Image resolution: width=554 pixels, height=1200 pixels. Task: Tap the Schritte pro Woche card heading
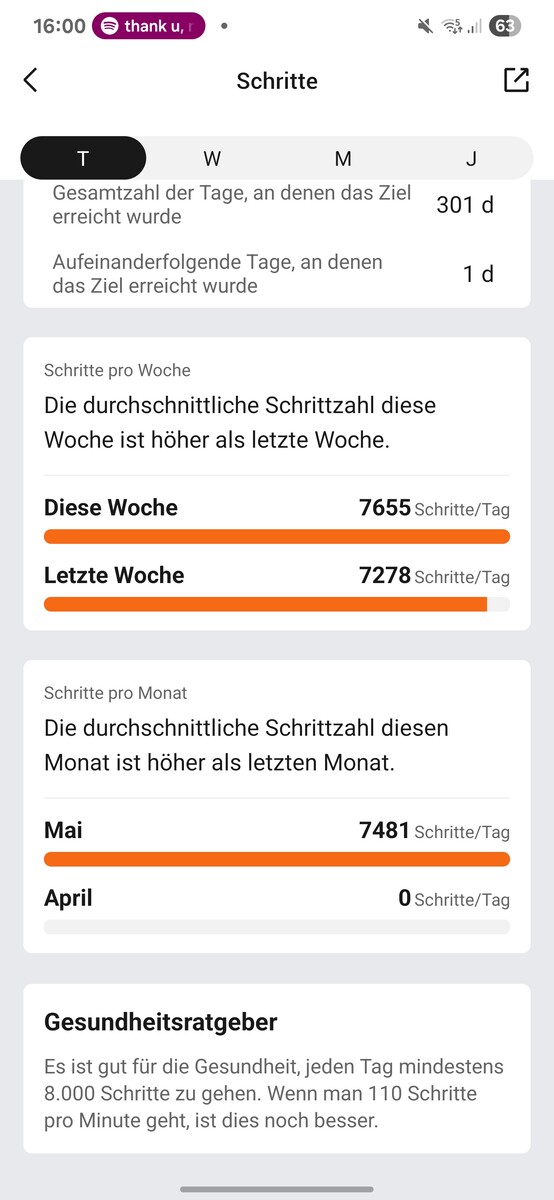pyautogui.click(x=117, y=370)
